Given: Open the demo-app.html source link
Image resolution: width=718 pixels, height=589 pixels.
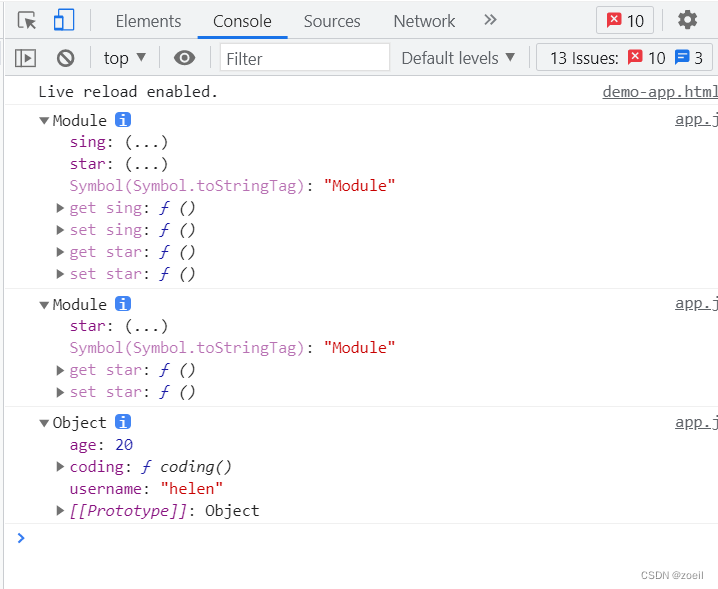Looking at the screenshot, I should (660, 92).
